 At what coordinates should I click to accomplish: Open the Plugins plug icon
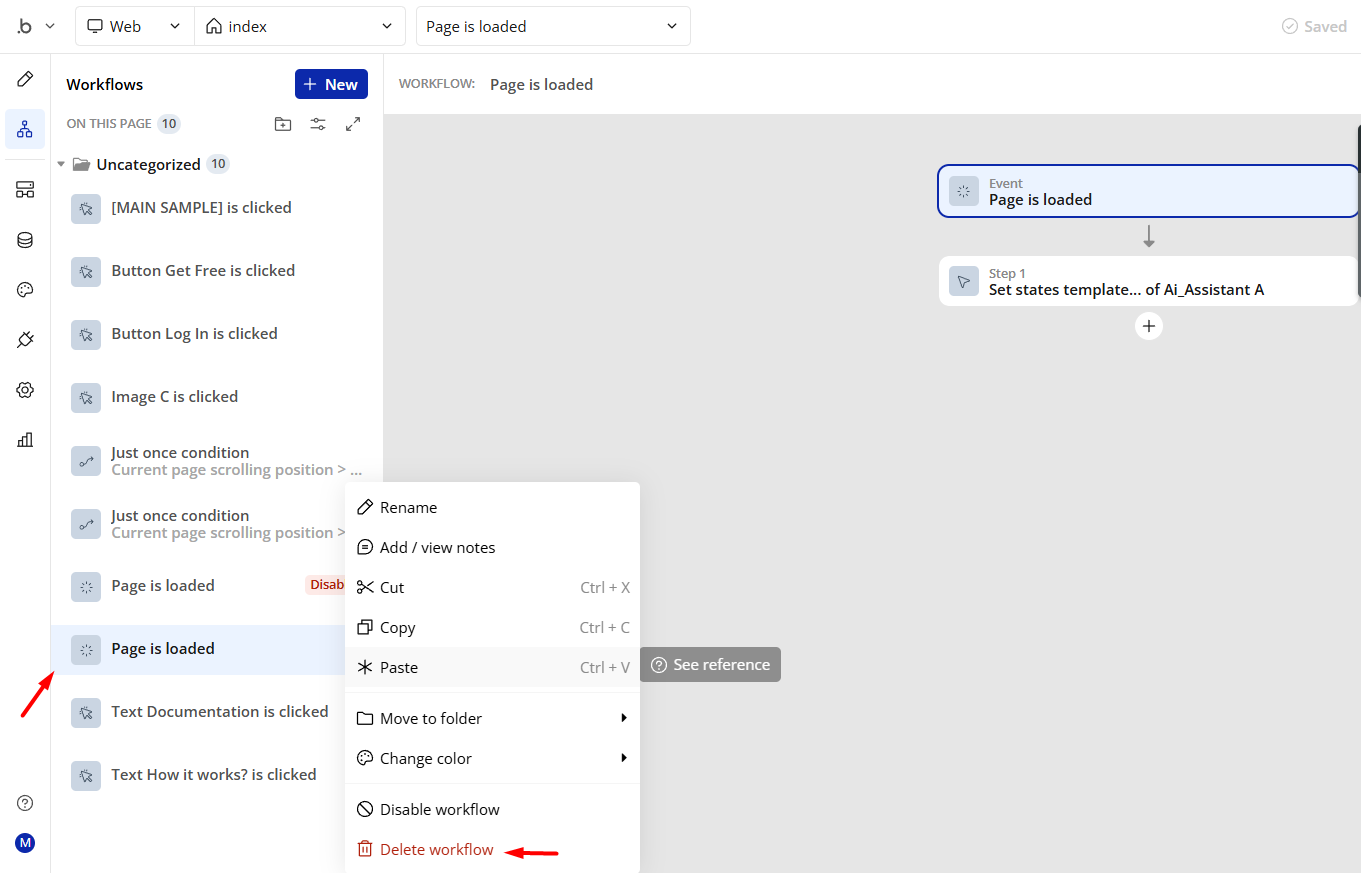click(x=25, y=340)
